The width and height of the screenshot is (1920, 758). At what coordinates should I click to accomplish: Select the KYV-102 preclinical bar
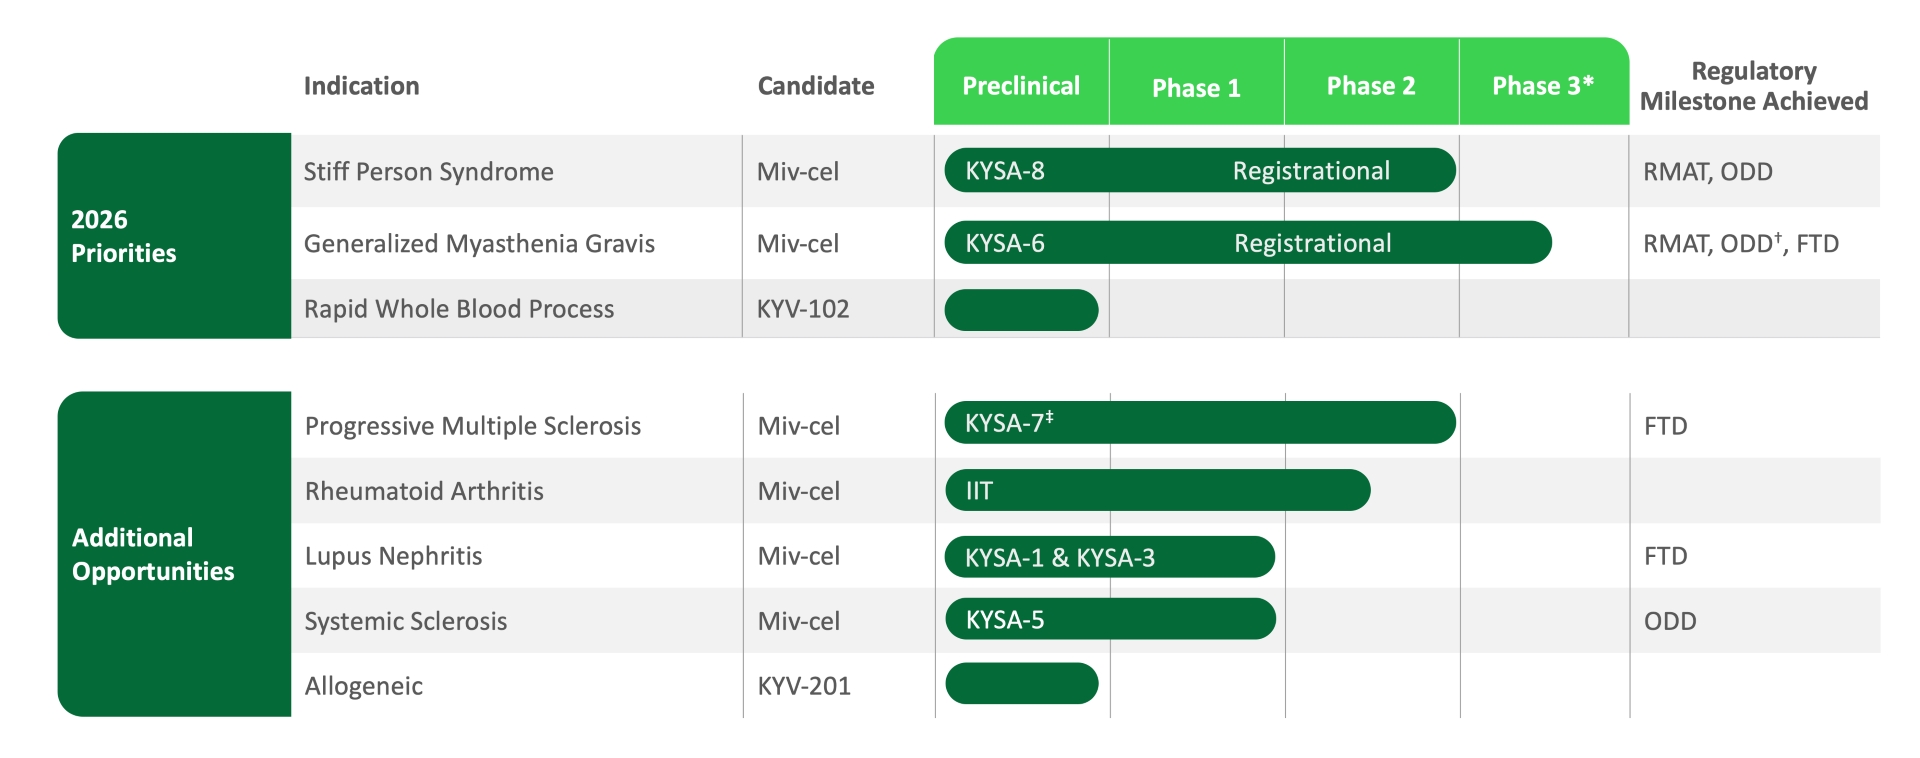(1021, 310)
